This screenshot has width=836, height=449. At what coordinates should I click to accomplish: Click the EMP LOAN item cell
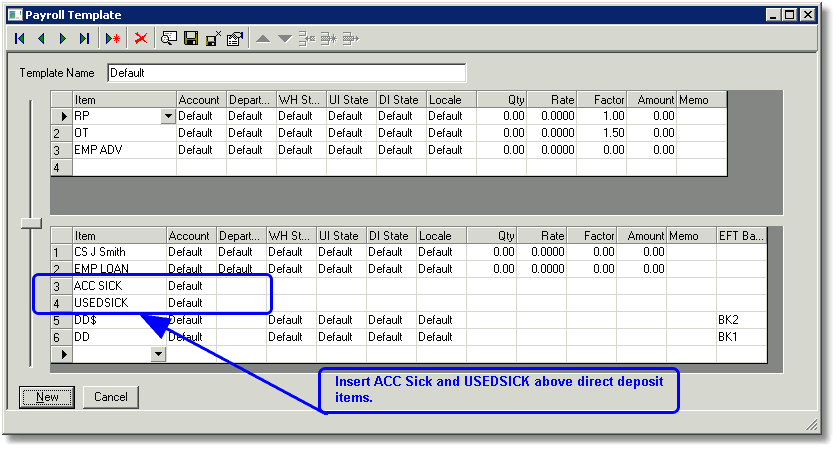(119, 269)
